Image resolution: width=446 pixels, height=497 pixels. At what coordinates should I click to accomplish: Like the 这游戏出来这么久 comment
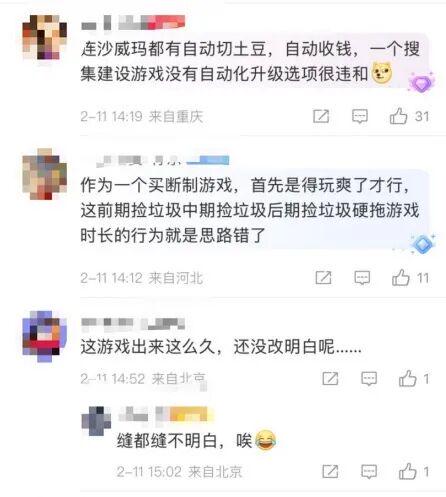(408, 379)
